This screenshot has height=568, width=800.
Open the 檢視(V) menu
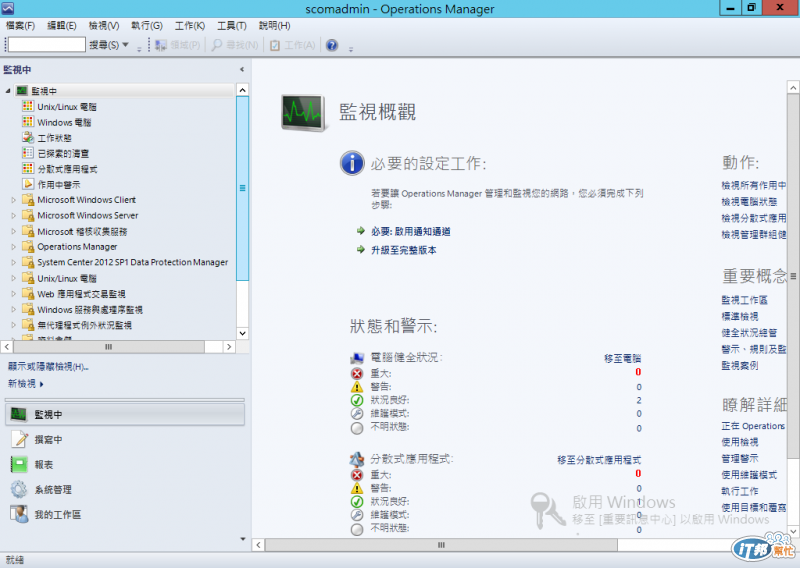point(104,26)
